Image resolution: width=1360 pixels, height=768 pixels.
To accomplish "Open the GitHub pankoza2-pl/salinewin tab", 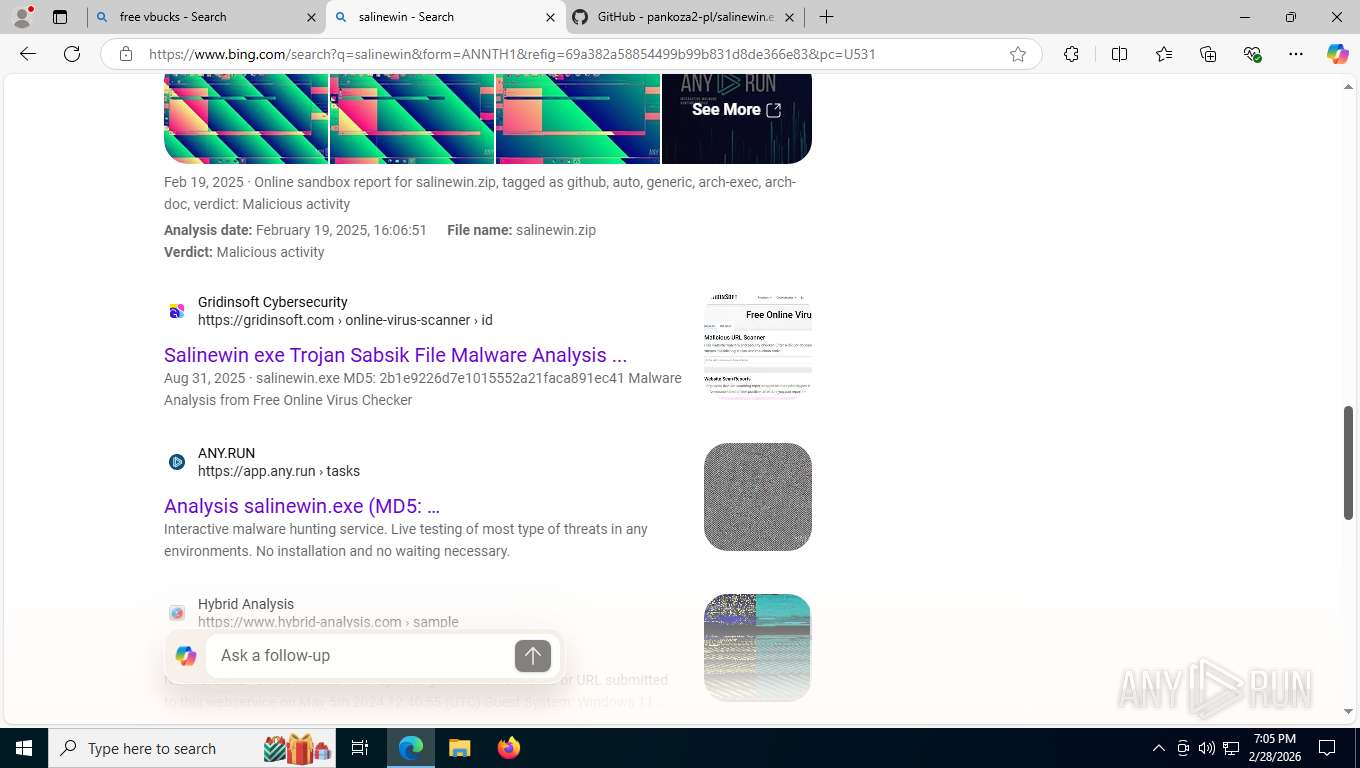I will [685, 17].
